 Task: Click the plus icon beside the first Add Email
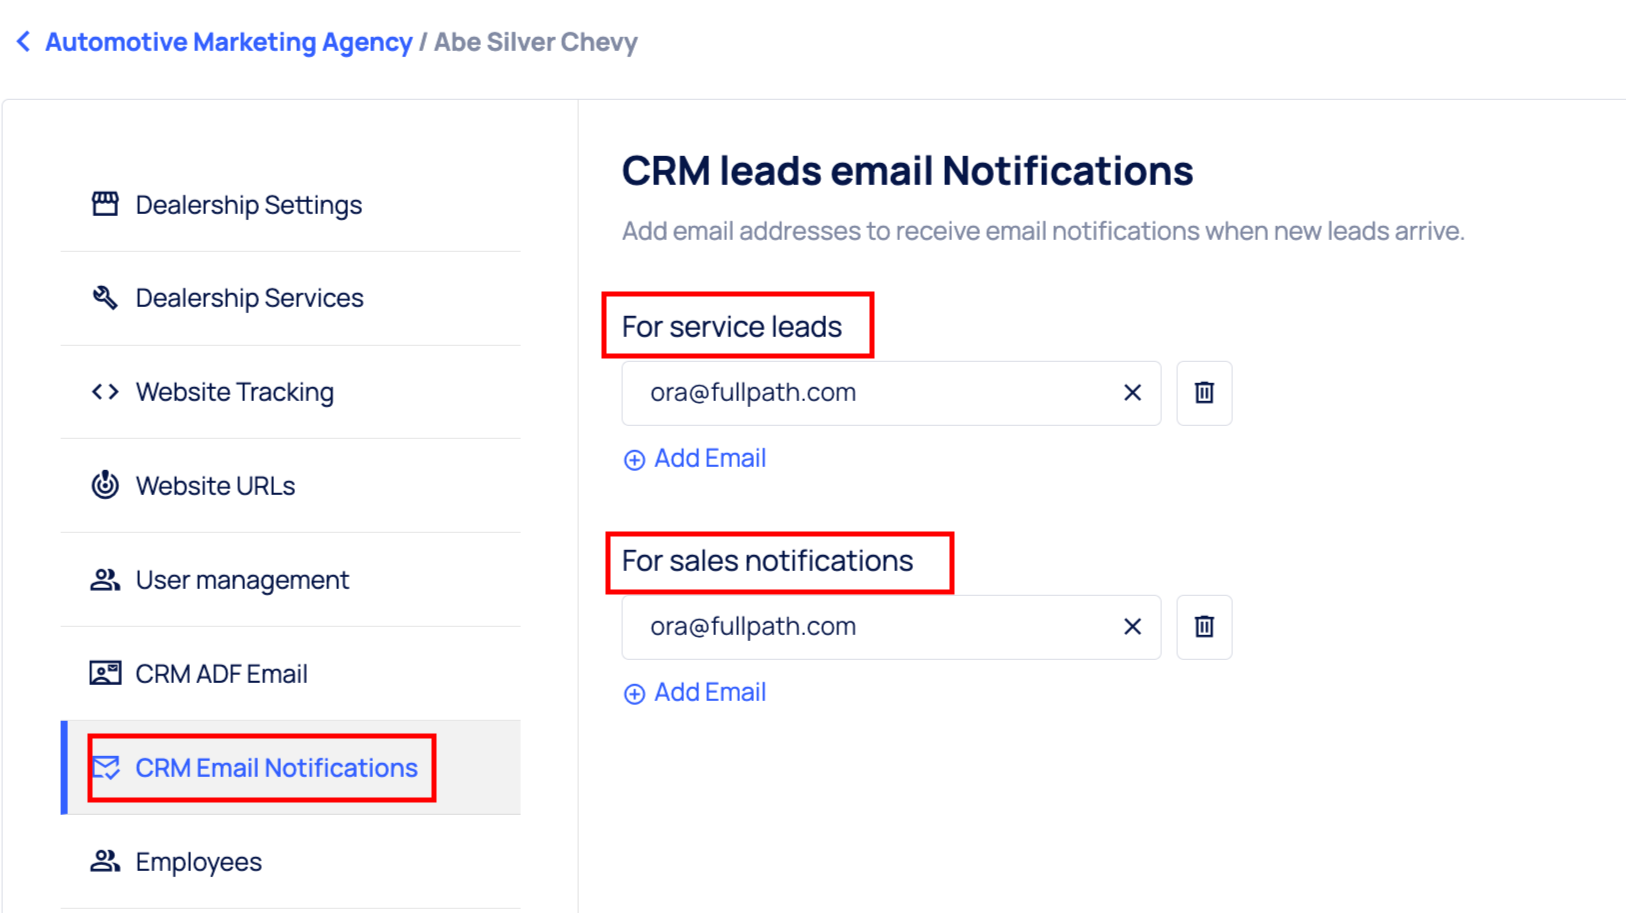coord(635,459)
